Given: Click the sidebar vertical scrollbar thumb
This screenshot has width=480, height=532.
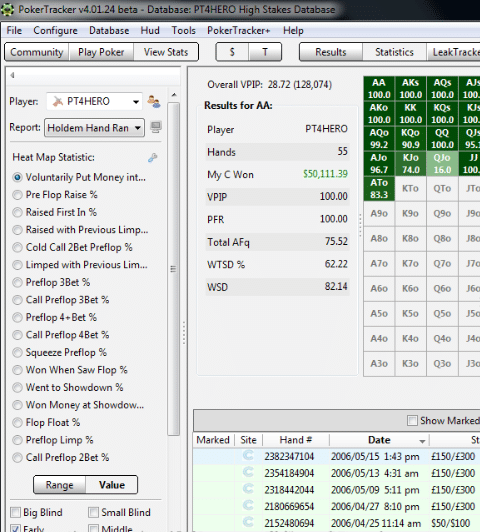Looking at the screenshot, I should point(174,269).
